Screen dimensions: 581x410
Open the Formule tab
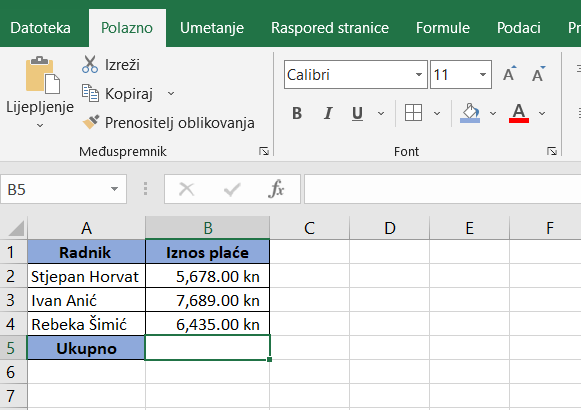point(443,28)
